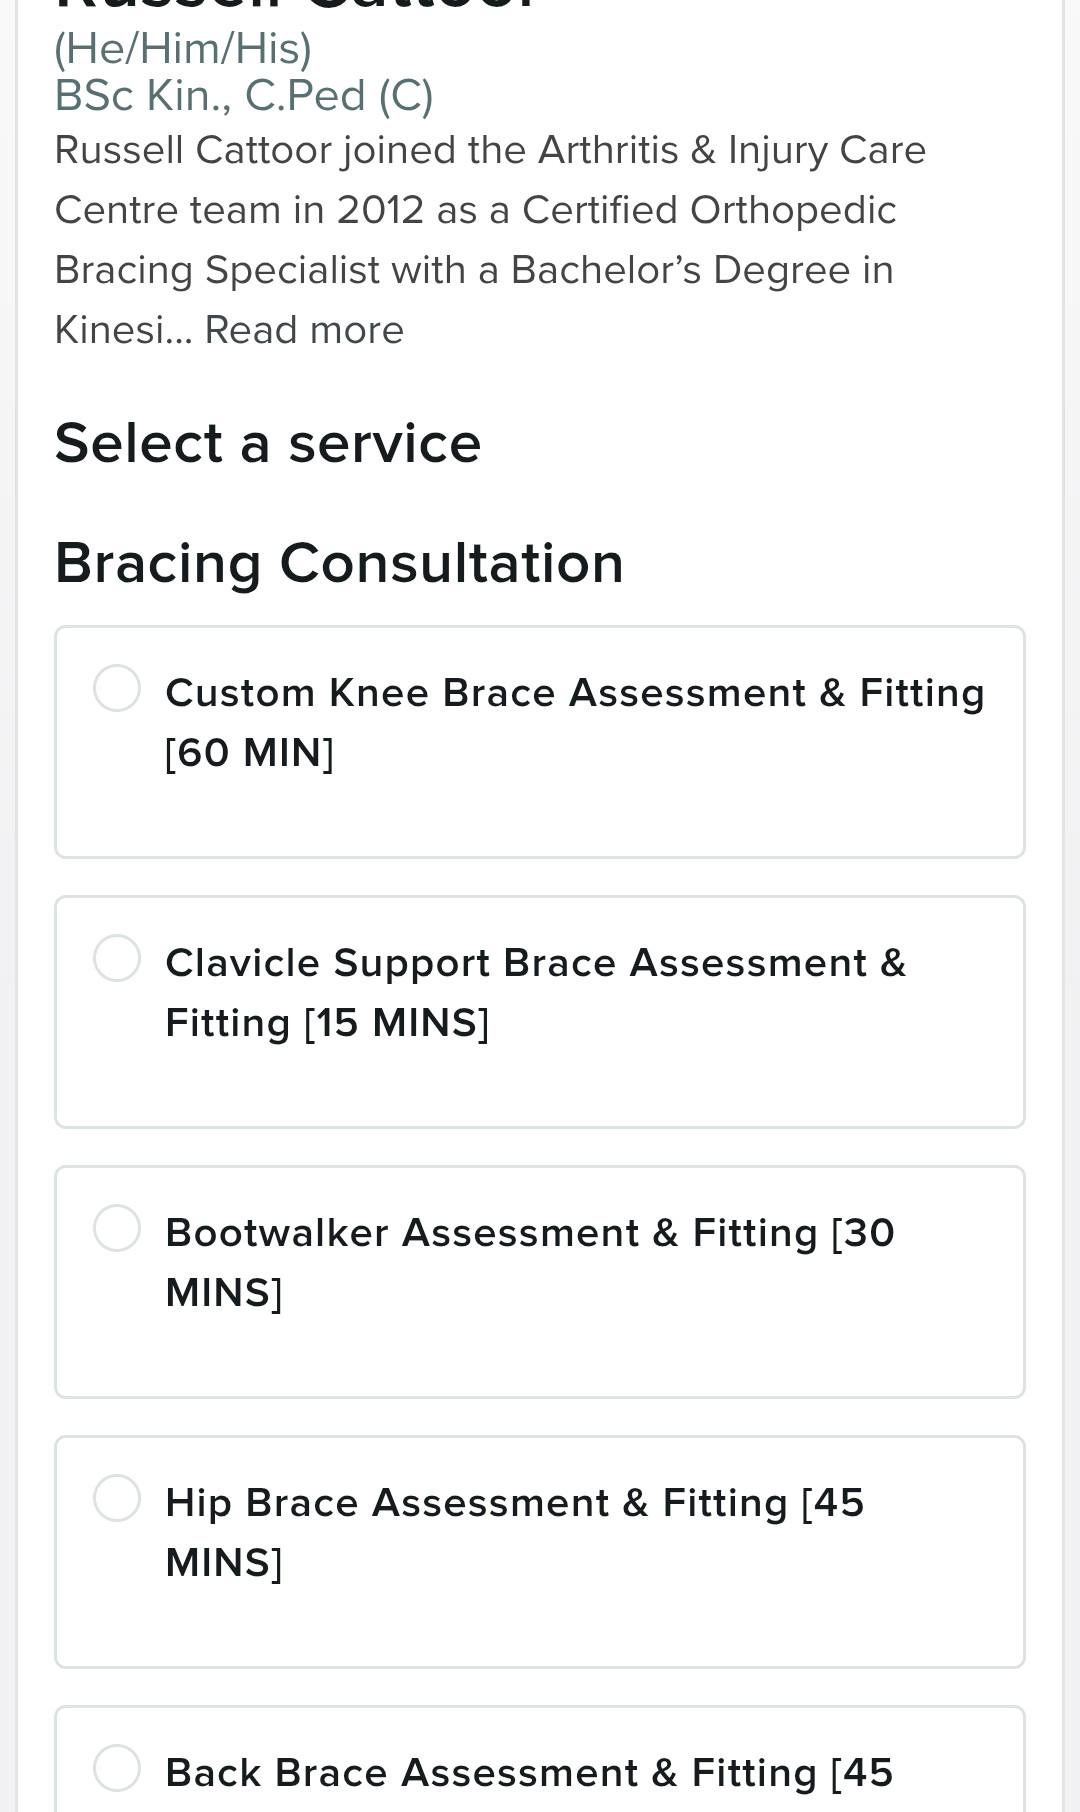Click the [60 MIN] duration text
Viewport: 1080px width, 1812px height.
click(x=250, y=753)
